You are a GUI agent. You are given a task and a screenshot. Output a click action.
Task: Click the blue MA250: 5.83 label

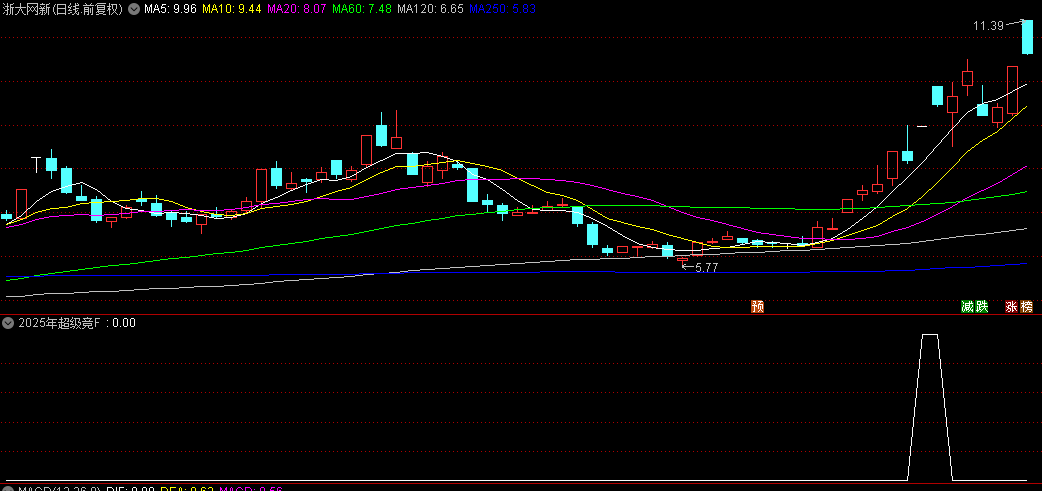[502, 9]
